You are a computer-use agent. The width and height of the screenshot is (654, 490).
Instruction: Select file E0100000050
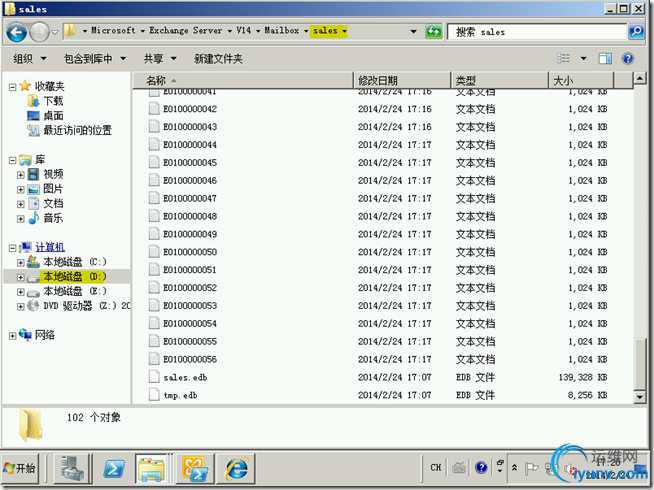[x=190, y=252]
